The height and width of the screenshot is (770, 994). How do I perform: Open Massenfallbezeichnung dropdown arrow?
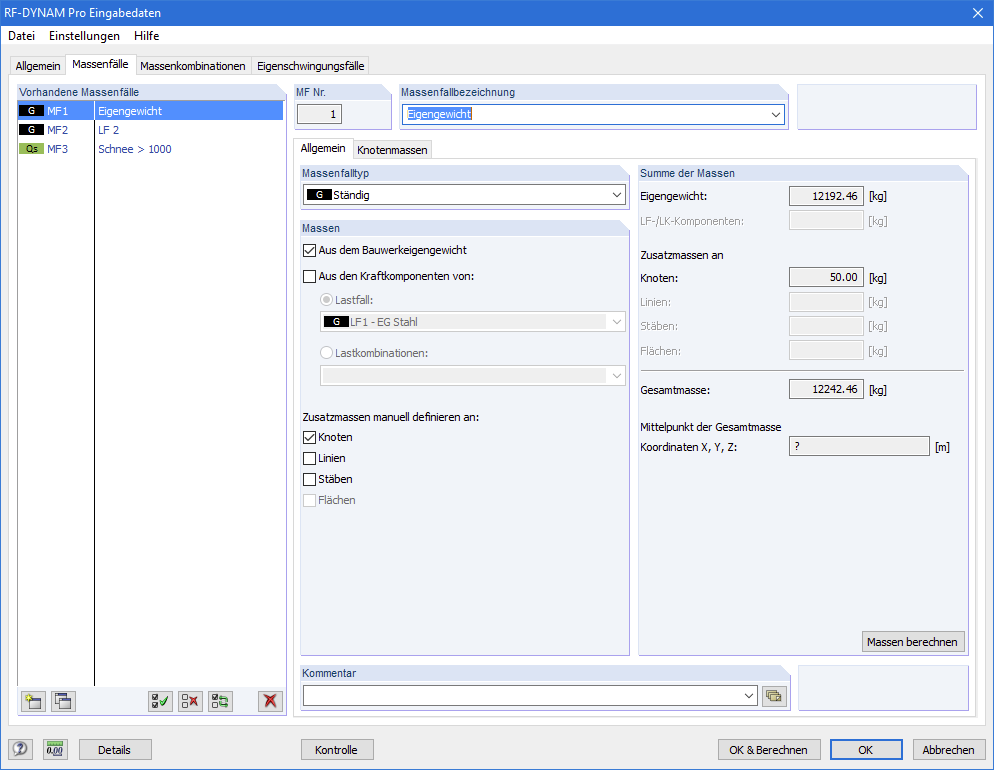pyautogui.click(x=775, y=115)
